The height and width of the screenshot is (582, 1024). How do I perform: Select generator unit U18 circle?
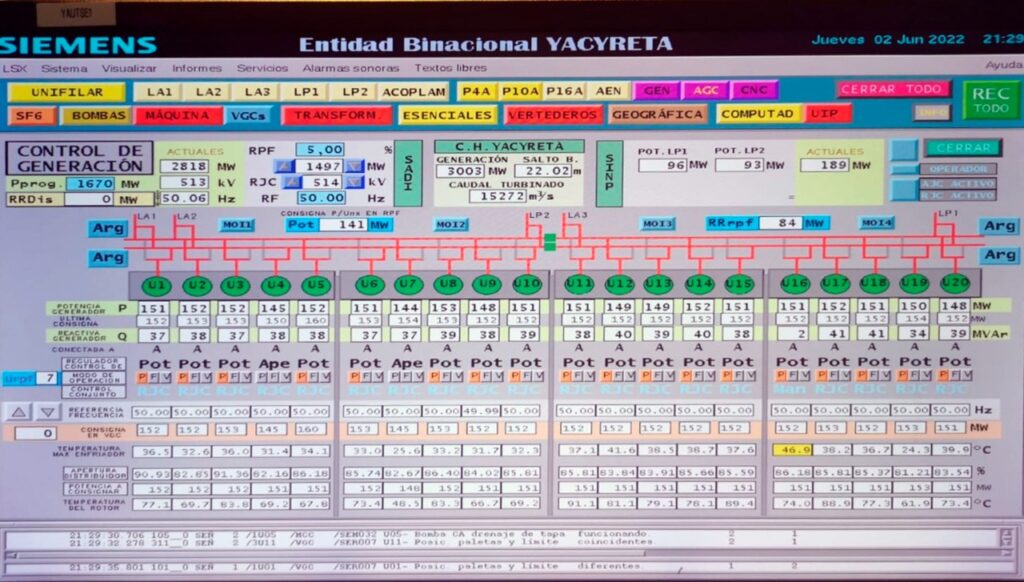click(x=874, y=283)
